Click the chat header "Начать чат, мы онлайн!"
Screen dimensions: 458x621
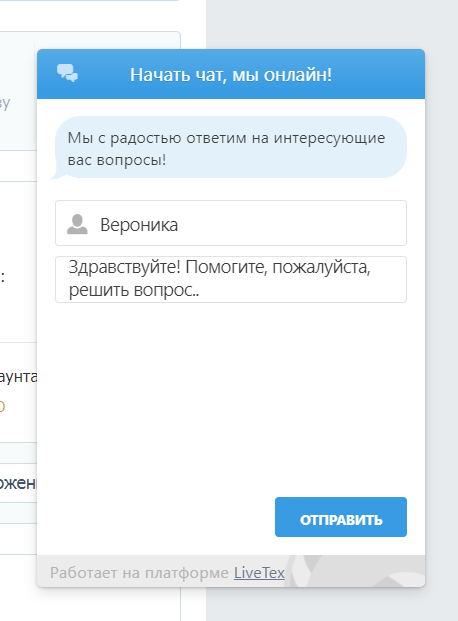(x=231, y=74)
